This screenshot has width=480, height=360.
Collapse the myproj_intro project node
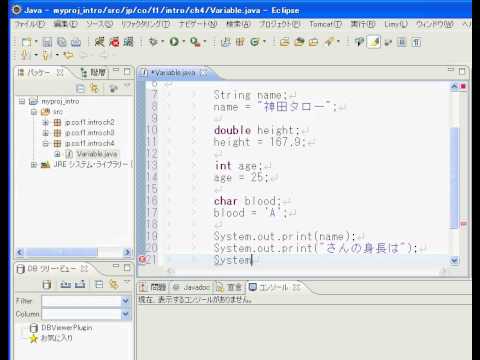tap(22, 101)
